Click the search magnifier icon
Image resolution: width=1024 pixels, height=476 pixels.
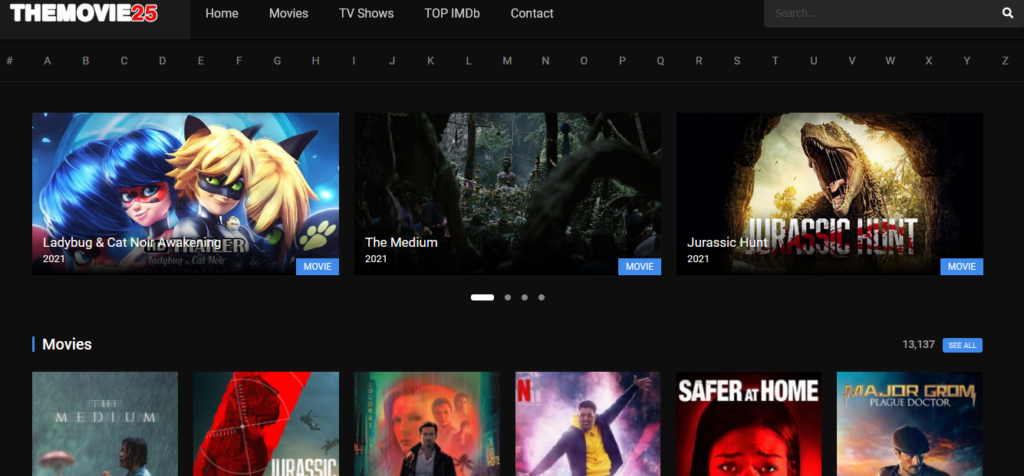(1008, 14)
